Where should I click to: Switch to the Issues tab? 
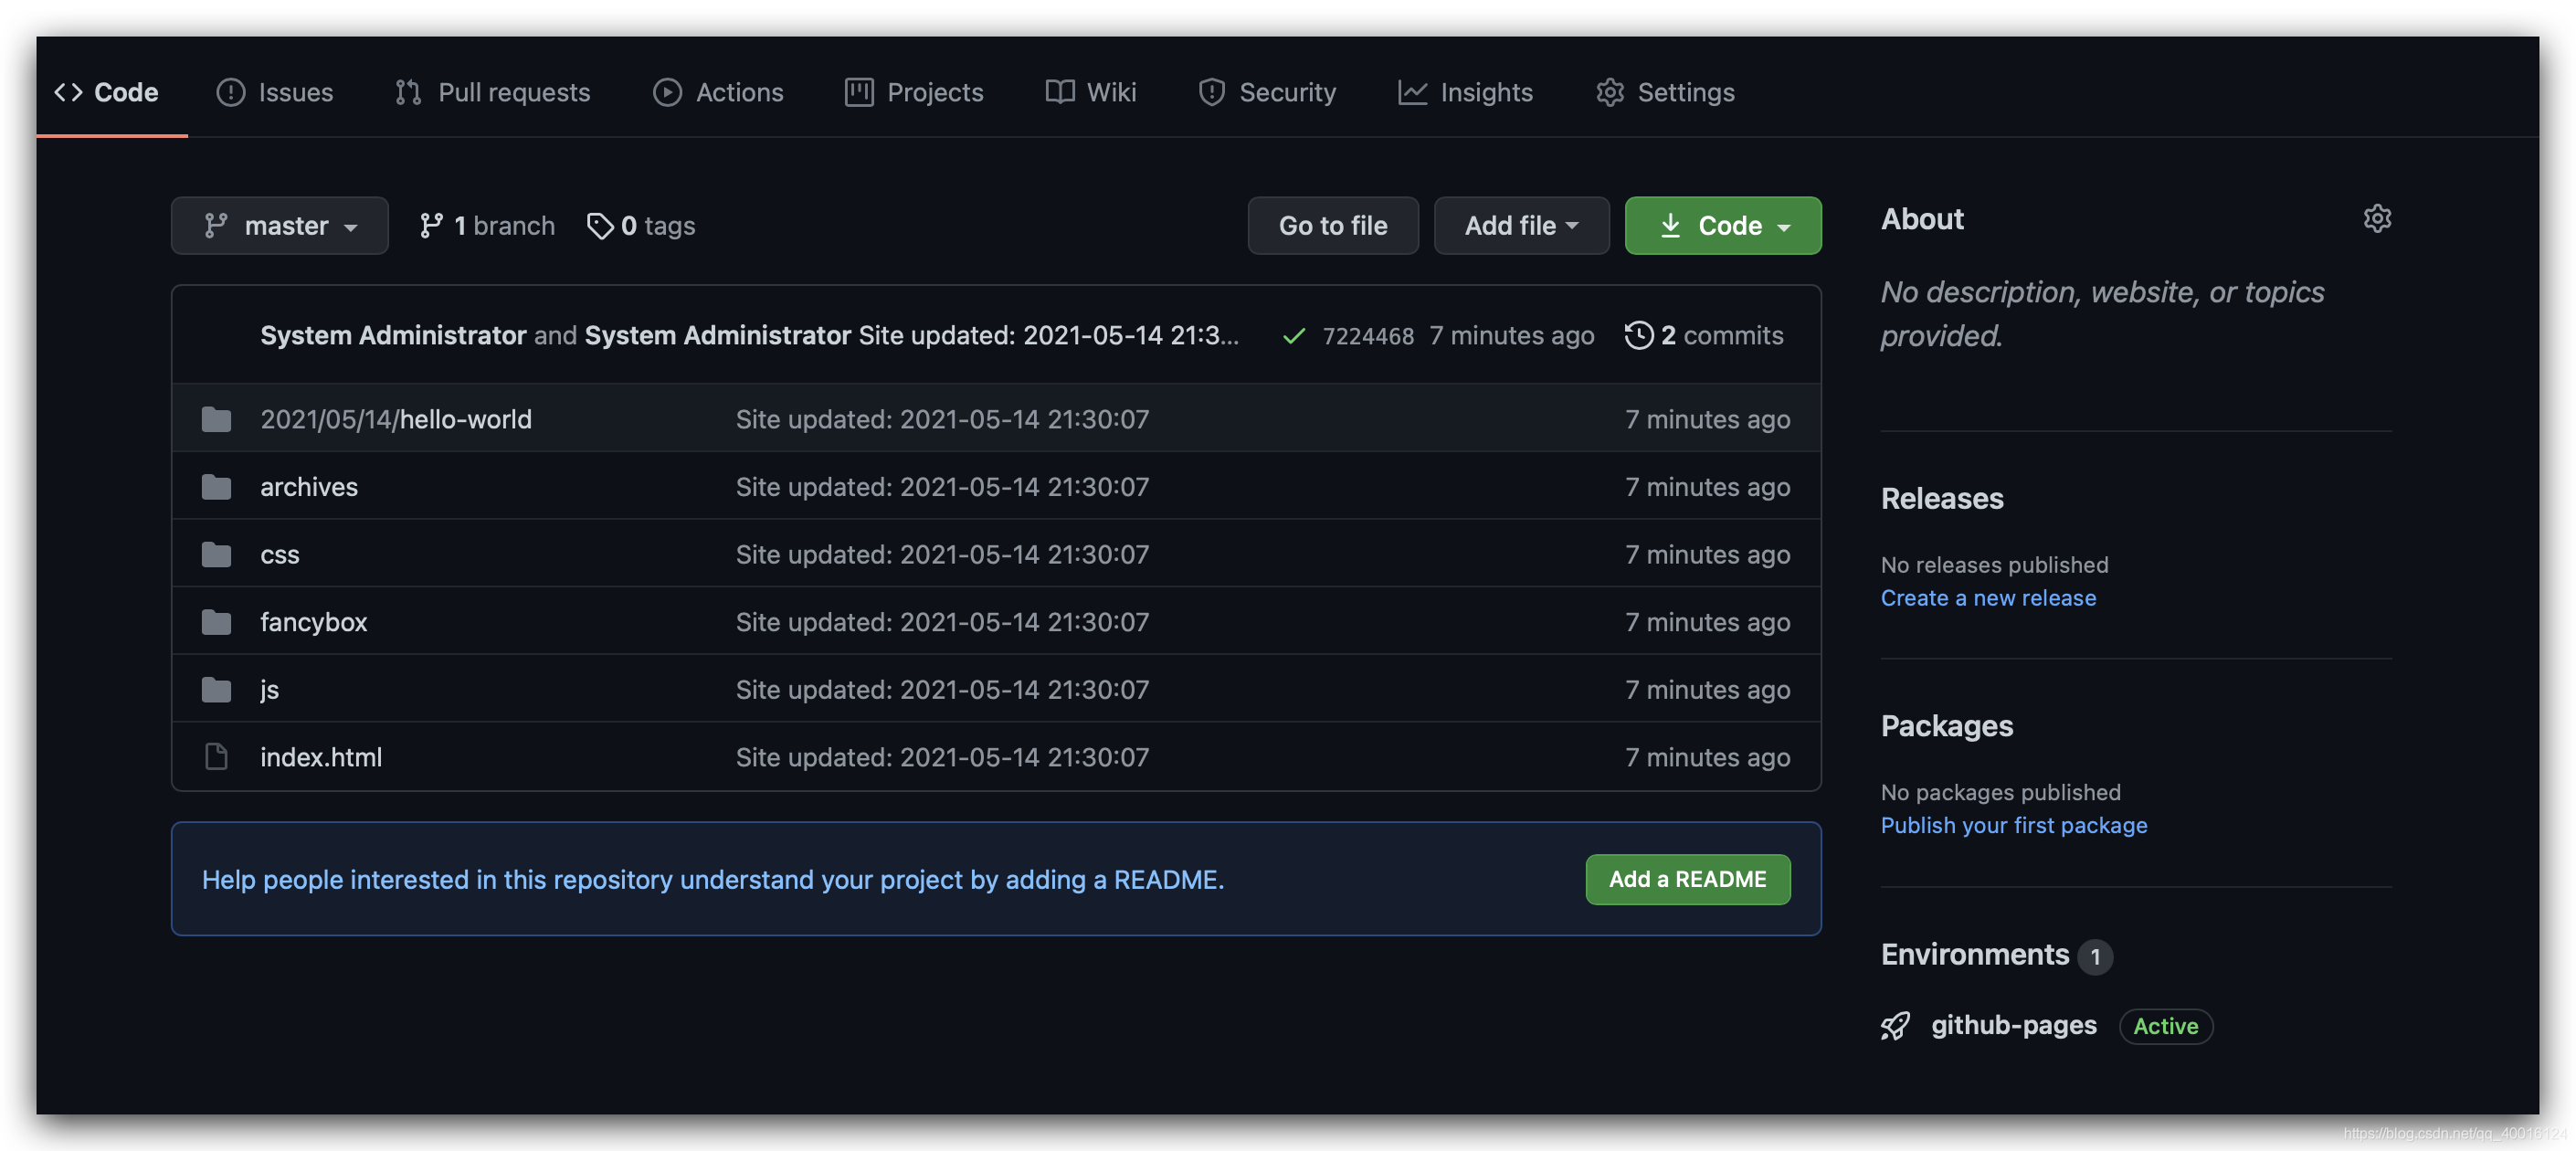click(x=275, y=92)
